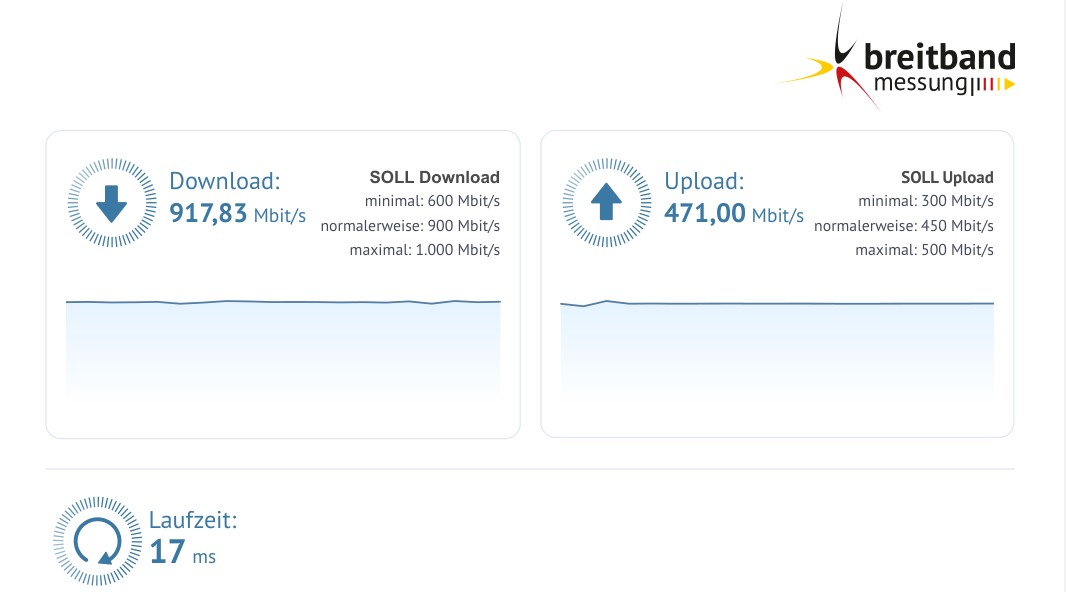
Task: Select the 917,83 Mbit/s download value
Action: [237, 213]
